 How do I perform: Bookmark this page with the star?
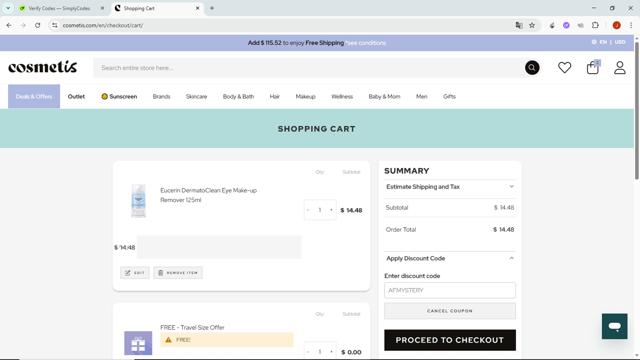[x=532, y=25]
